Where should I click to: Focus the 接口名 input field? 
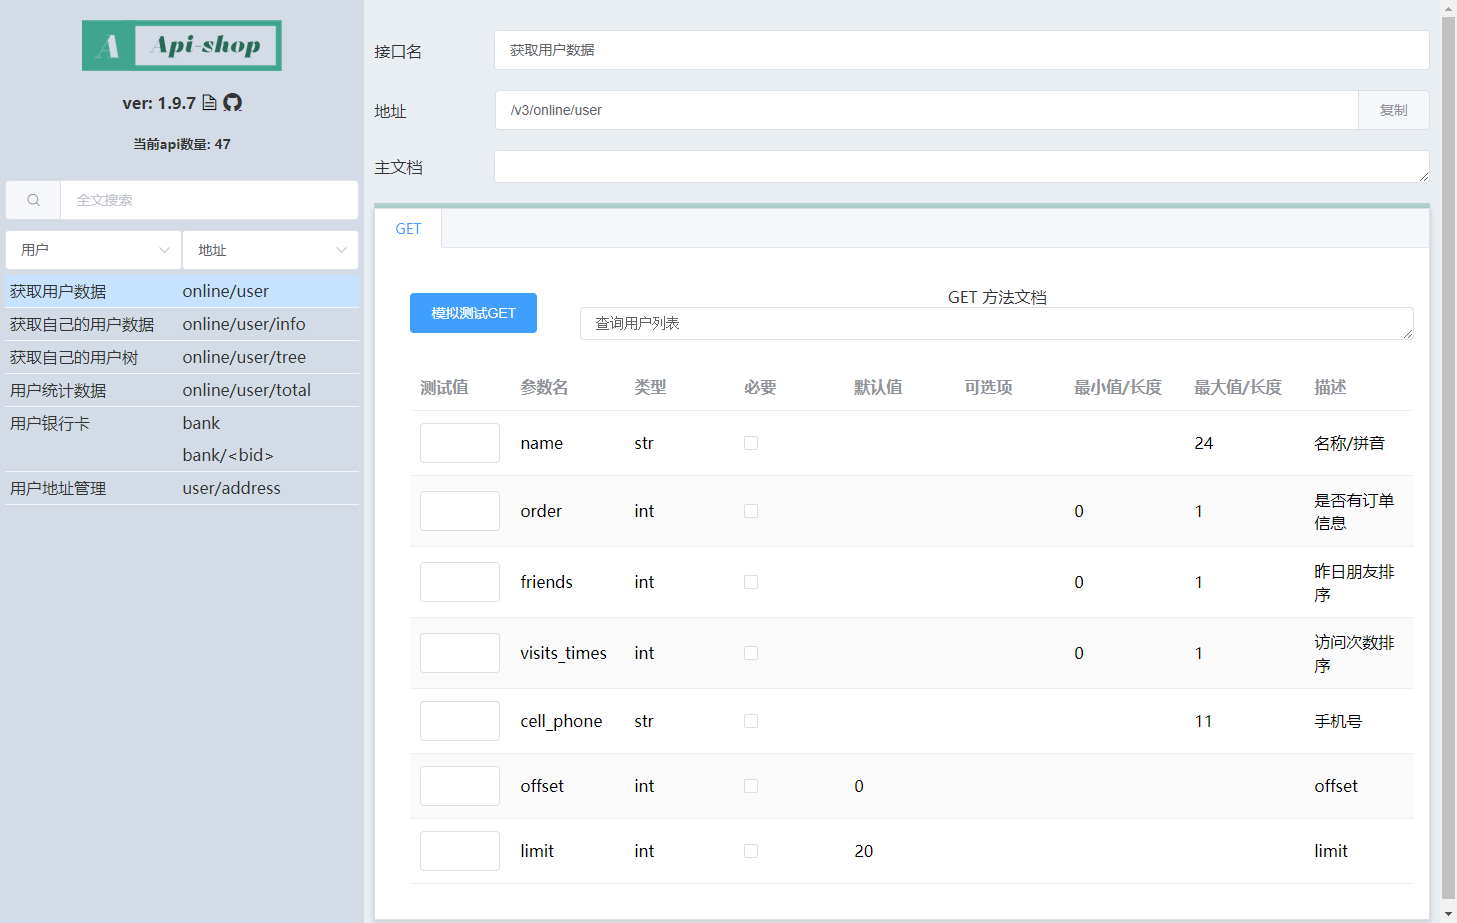point(961,50)
